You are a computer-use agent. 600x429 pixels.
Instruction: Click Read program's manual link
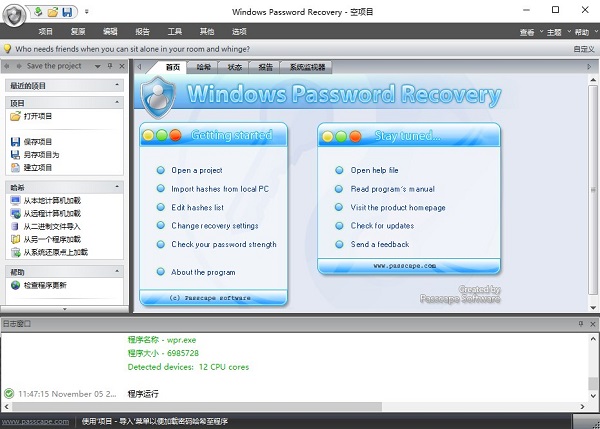click(x=393, y=189)
